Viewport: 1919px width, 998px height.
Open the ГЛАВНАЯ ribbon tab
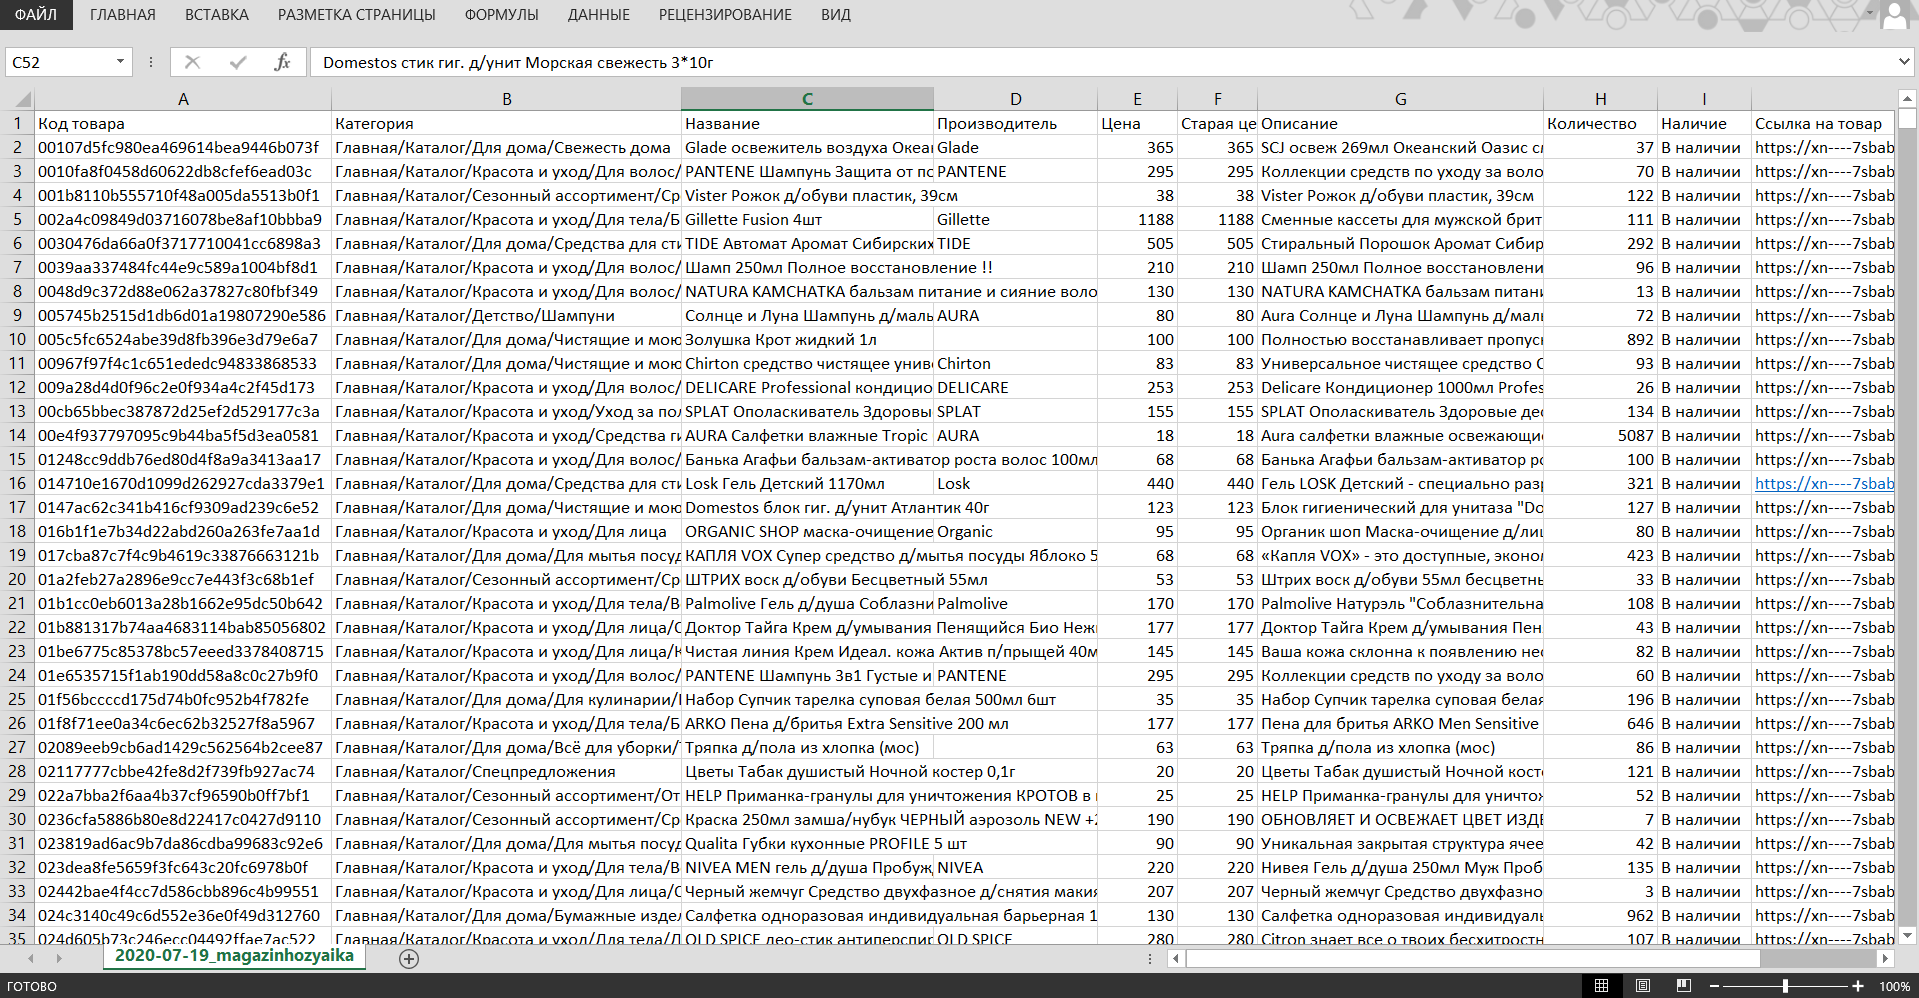tap(123, 15)
